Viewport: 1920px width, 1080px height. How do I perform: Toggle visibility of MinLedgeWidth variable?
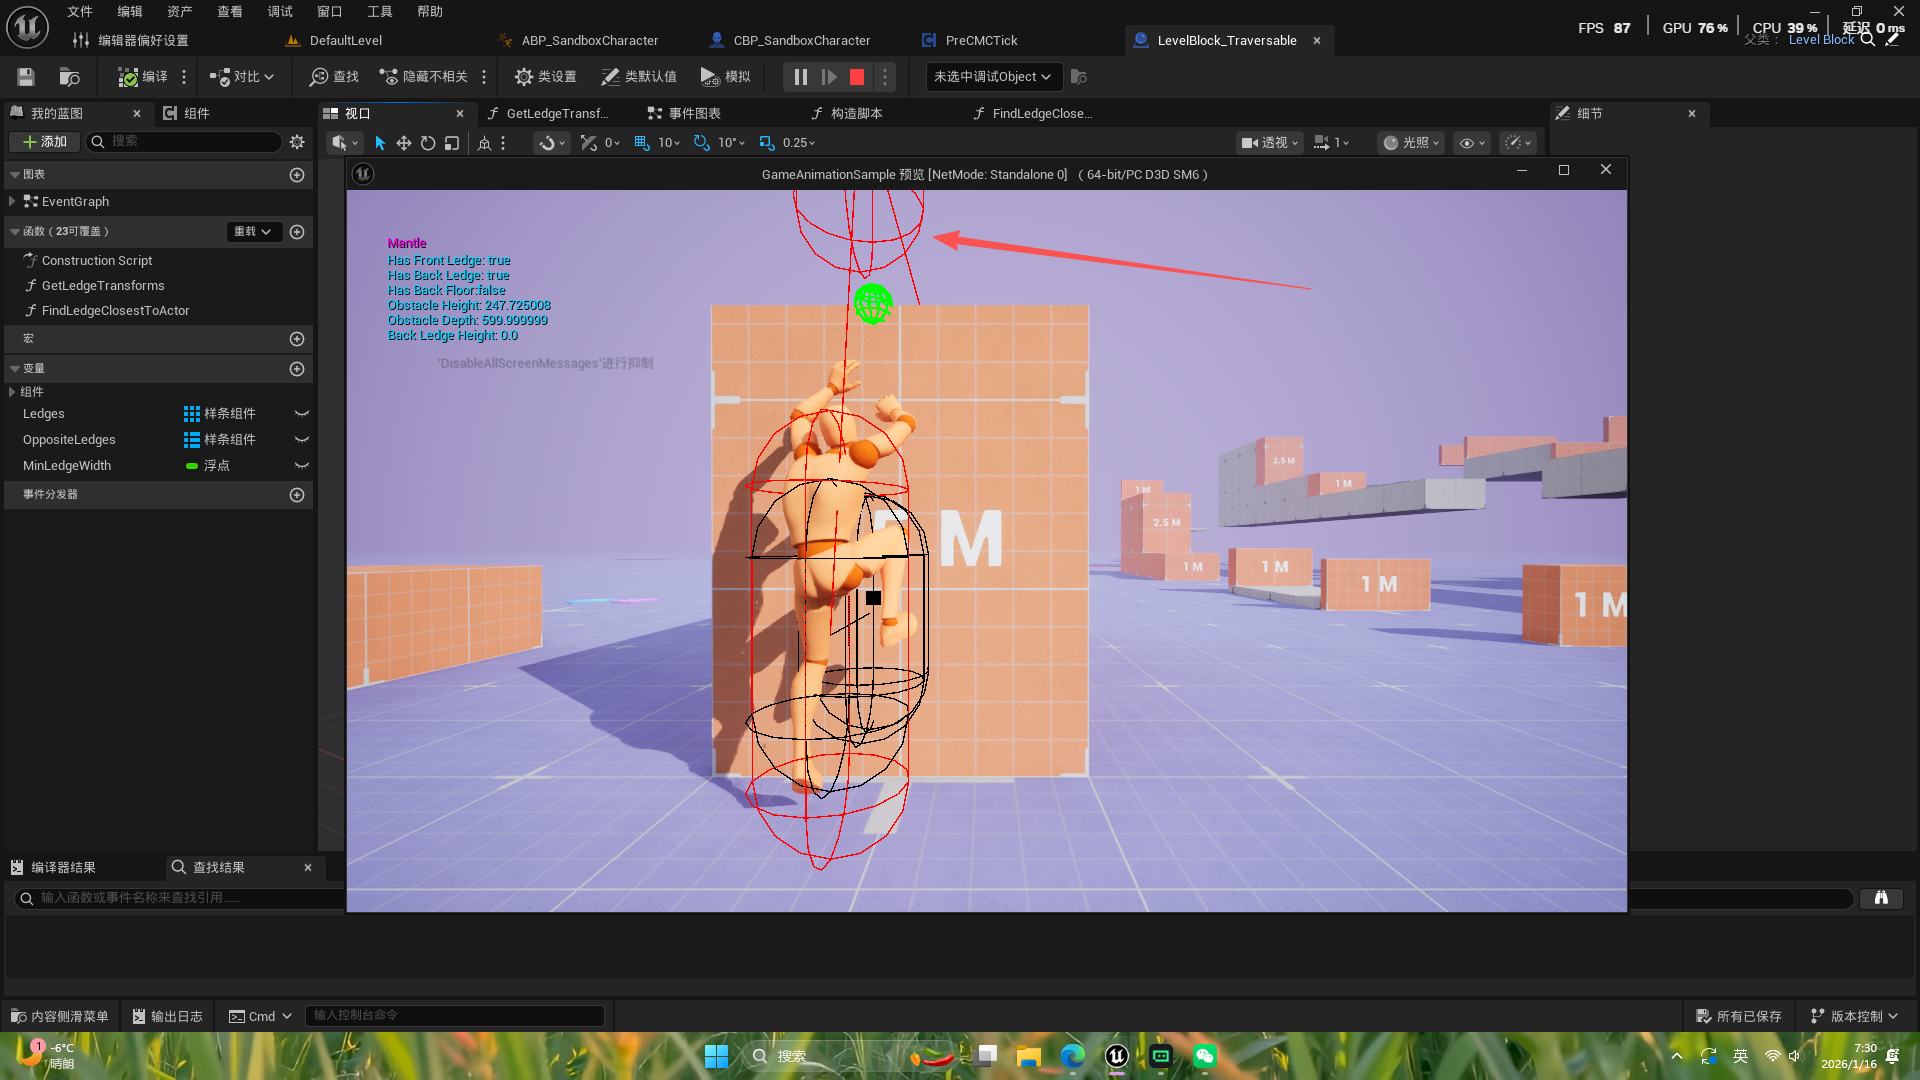301,466
